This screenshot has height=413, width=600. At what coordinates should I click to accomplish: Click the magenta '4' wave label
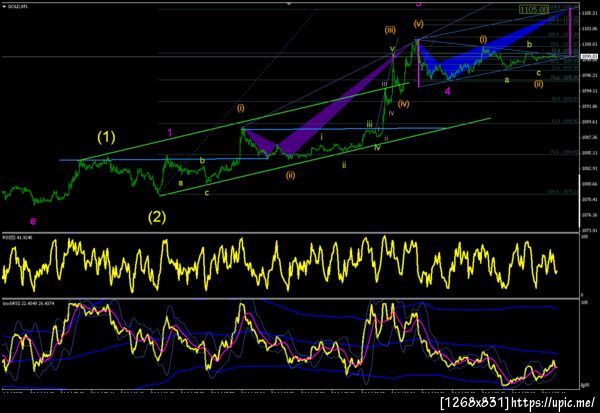[448, 91]
